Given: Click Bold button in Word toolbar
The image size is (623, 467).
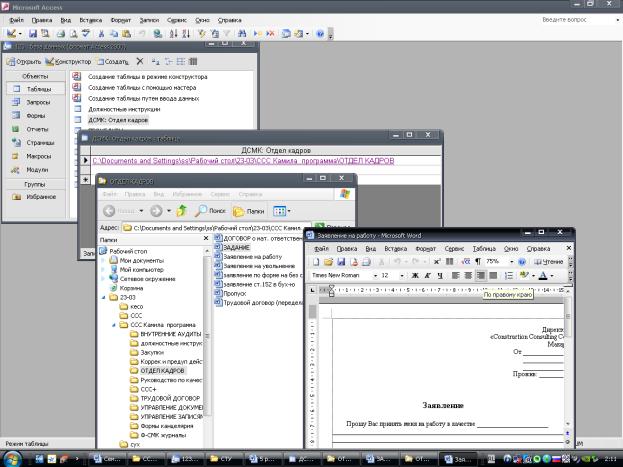Looking at the screenshot, I should (x=413, y=275).
